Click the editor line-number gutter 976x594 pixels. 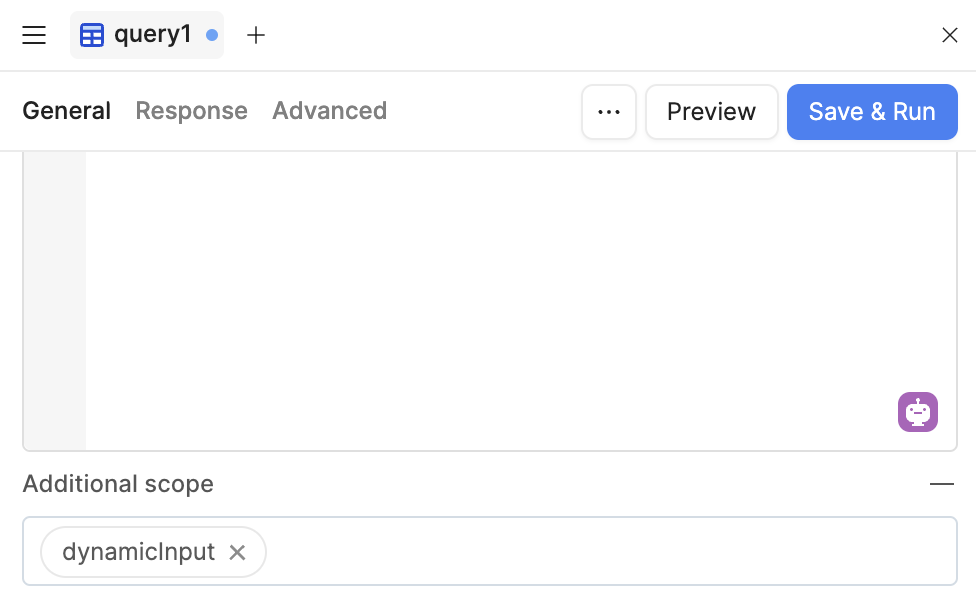55,300
